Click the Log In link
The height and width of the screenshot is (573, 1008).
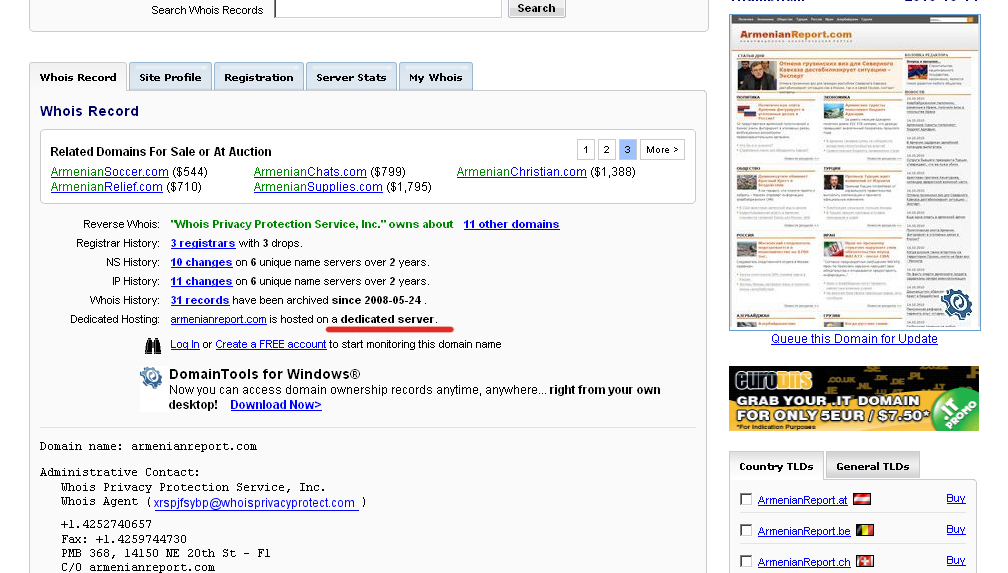[184, 344]
